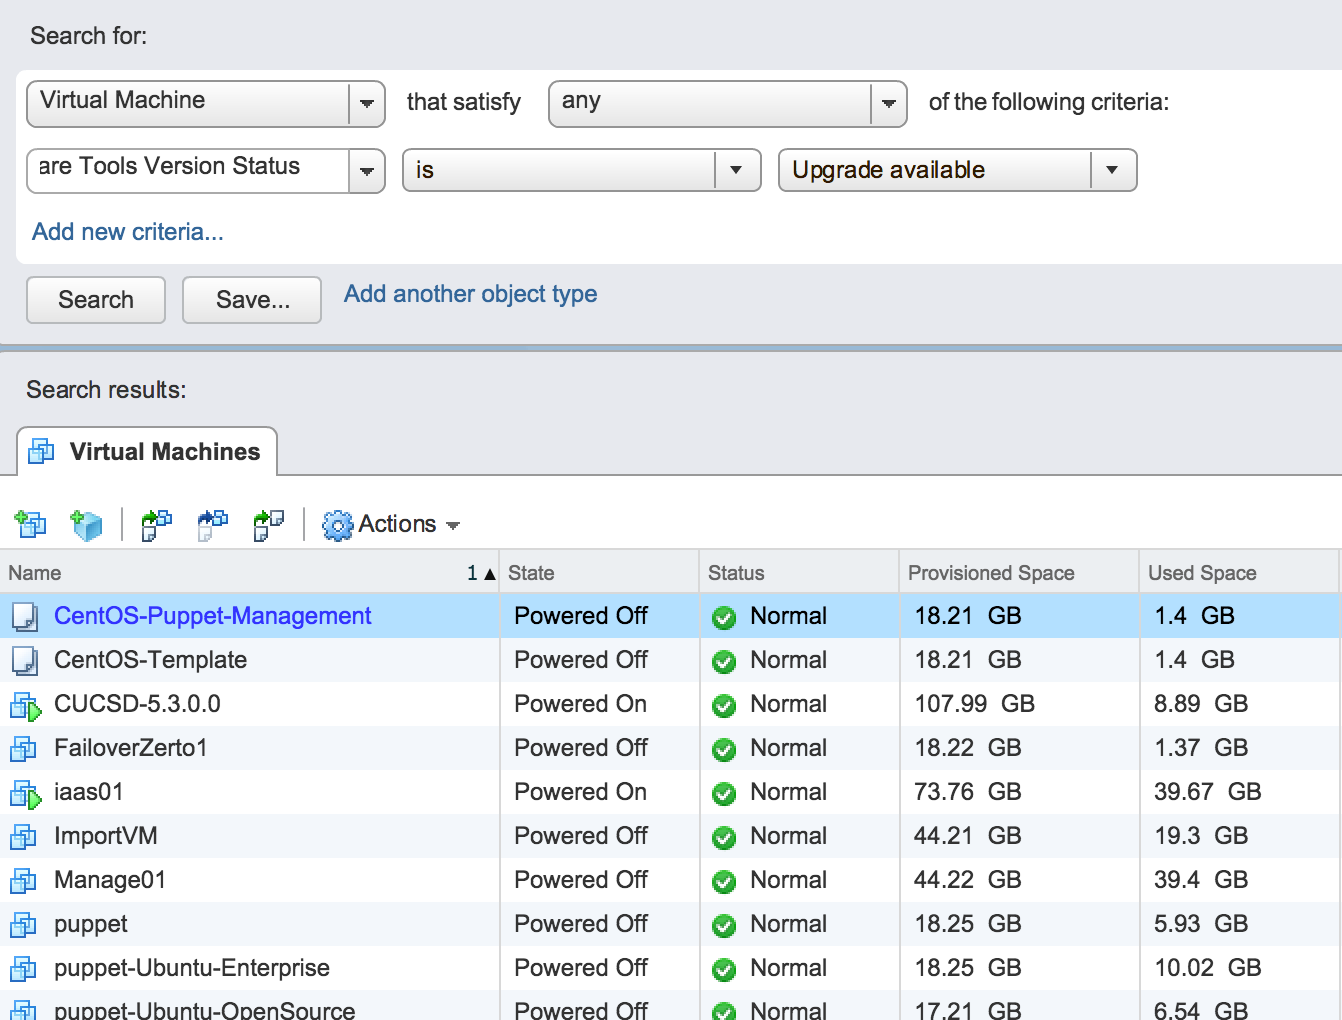Click the powered-on VM icon beside CUCSD-5.3.0.0

(x=25, y=705)
